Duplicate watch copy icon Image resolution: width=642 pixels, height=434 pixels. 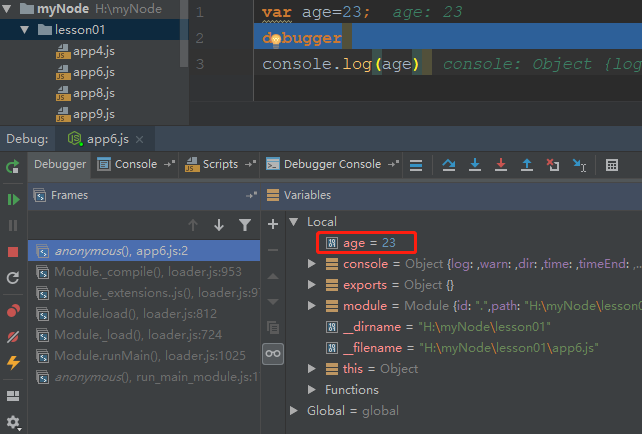(273, 328)
